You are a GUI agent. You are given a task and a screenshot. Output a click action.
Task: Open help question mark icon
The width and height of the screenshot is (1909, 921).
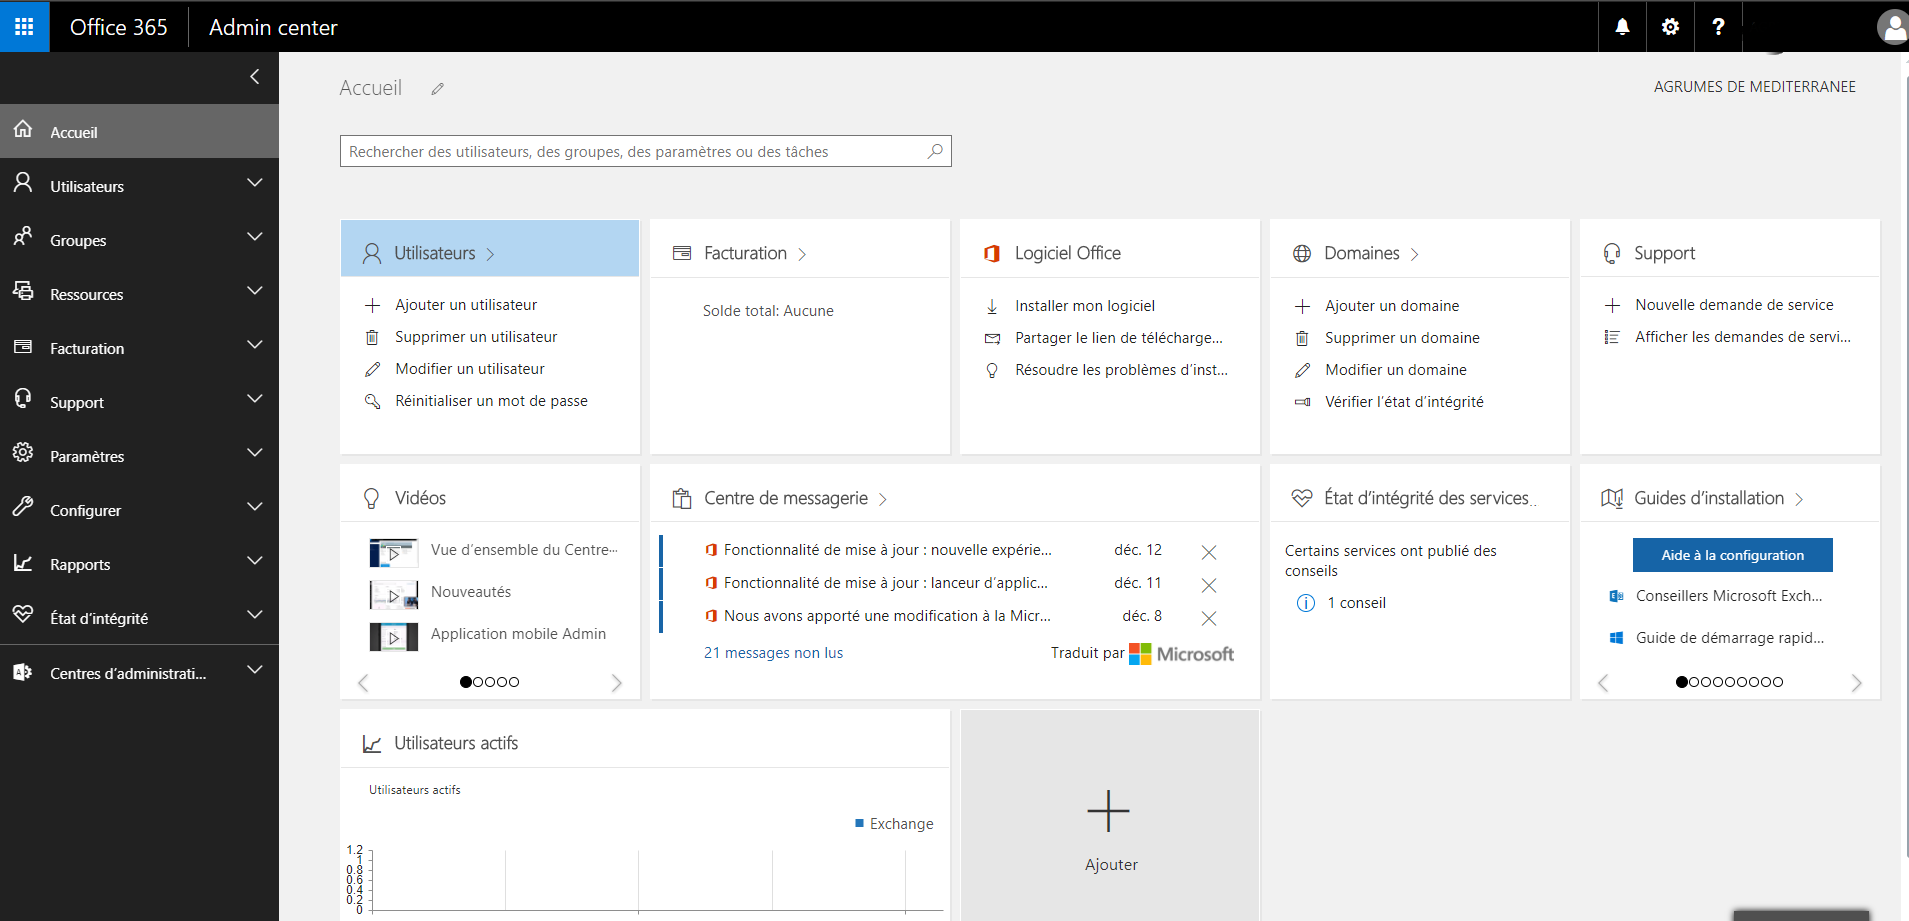tap(1718, 27)
